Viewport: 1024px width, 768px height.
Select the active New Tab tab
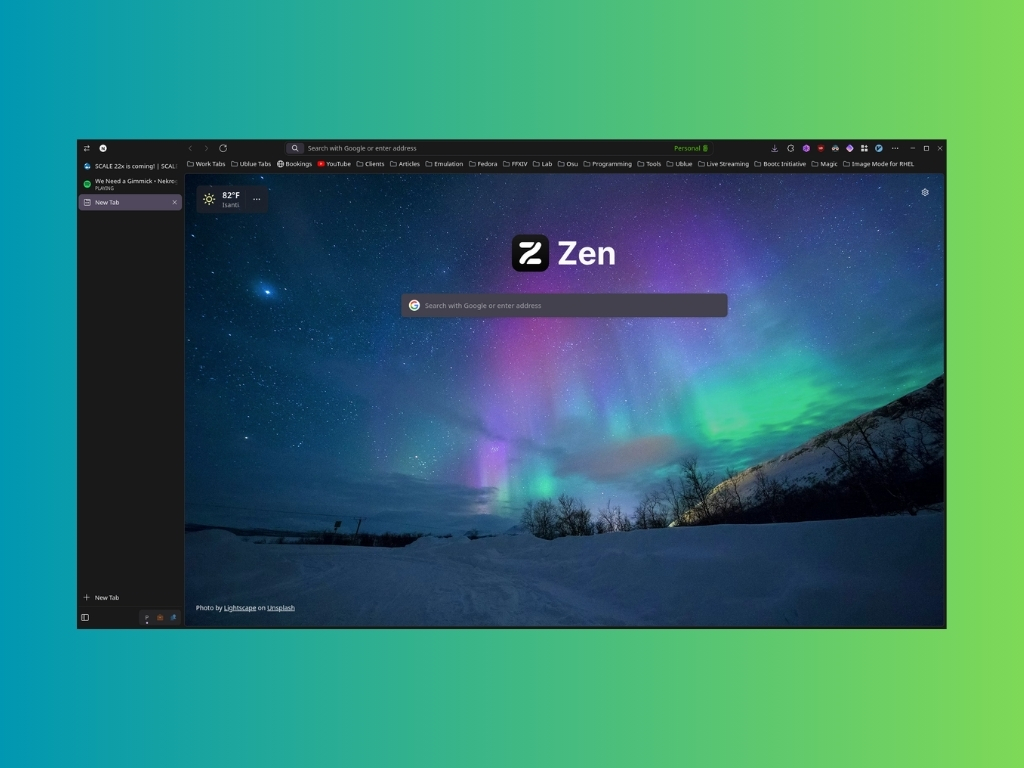(x=130, y=202)
